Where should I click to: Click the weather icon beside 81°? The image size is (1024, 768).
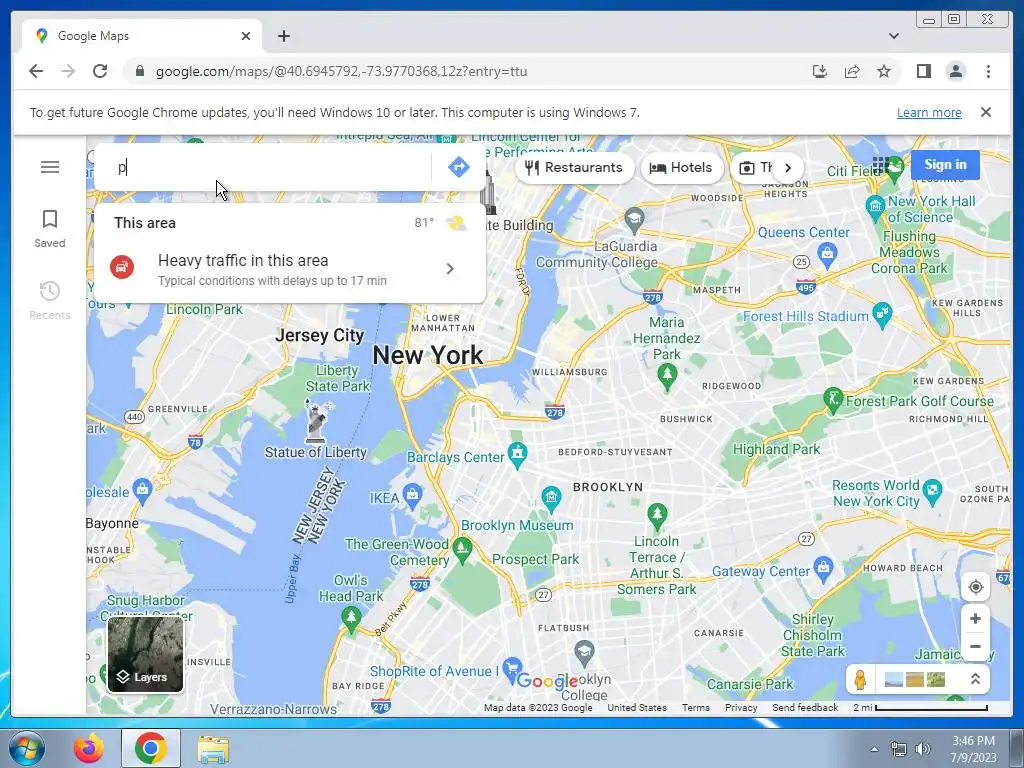(456, 223)
